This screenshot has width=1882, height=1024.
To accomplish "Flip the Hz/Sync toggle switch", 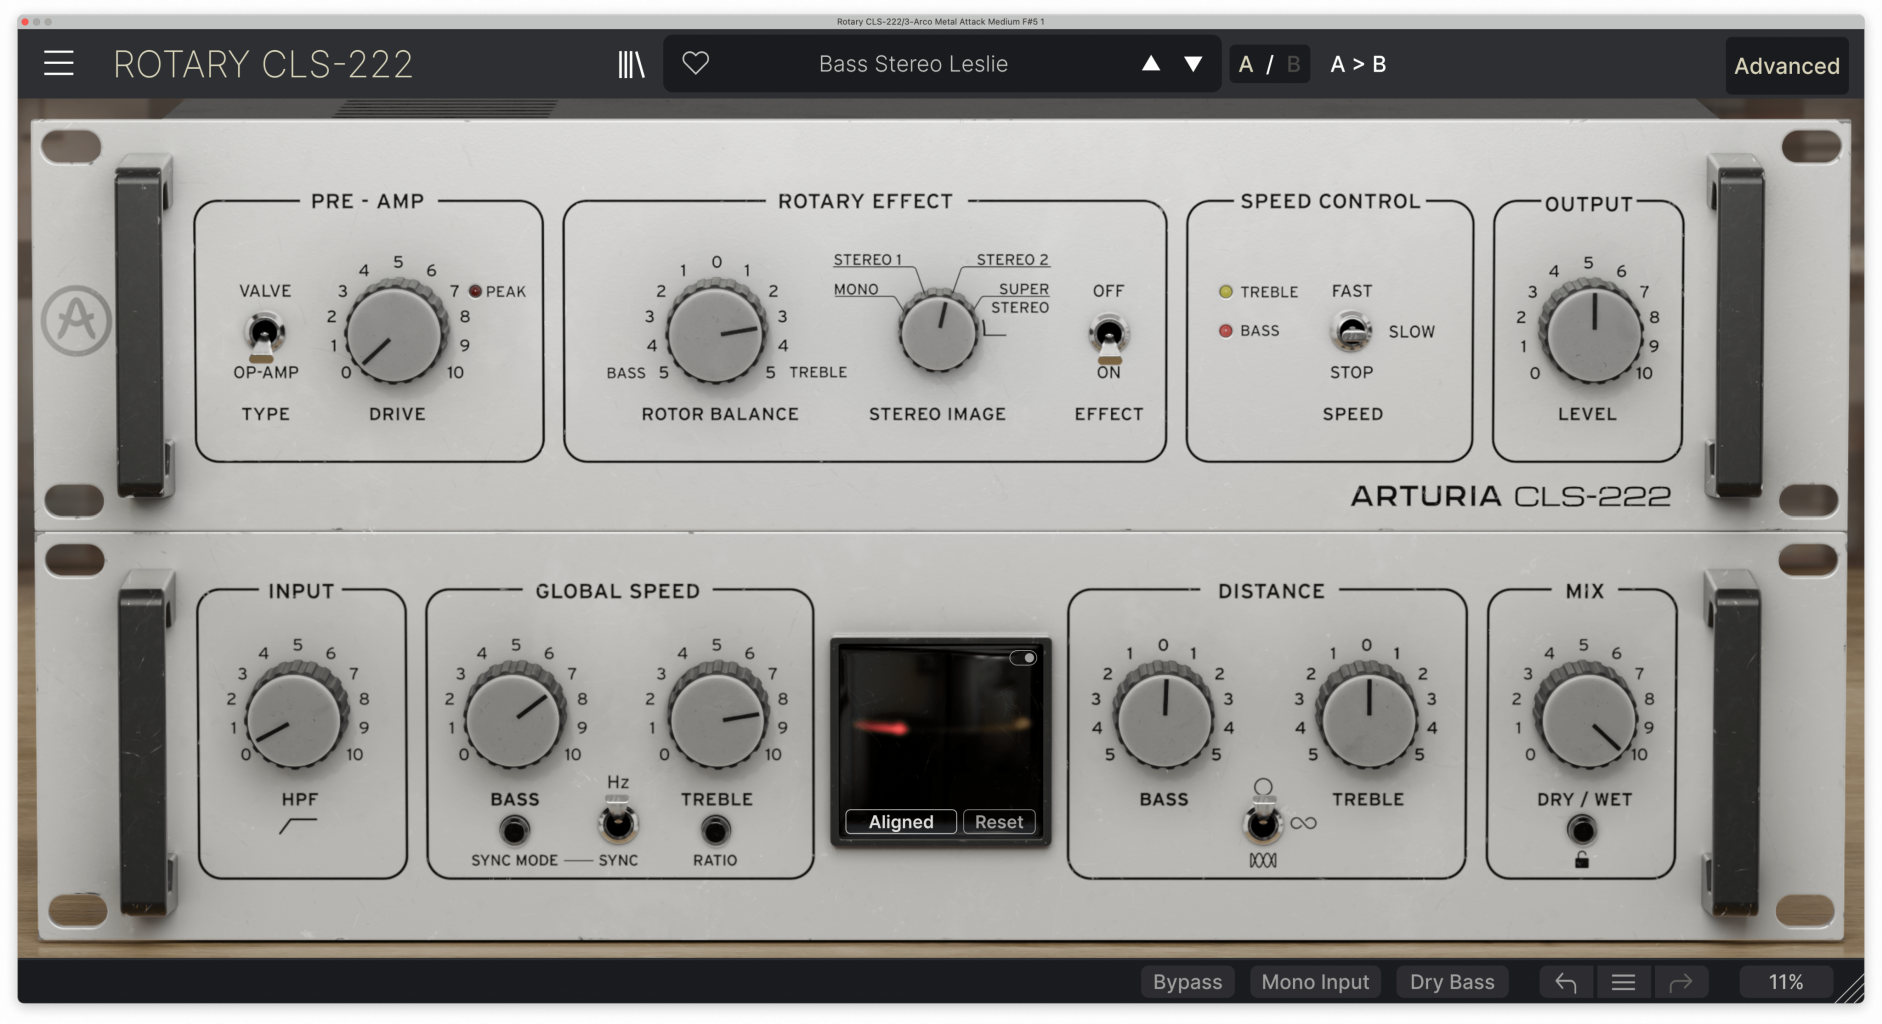I will tap(618, 820).
